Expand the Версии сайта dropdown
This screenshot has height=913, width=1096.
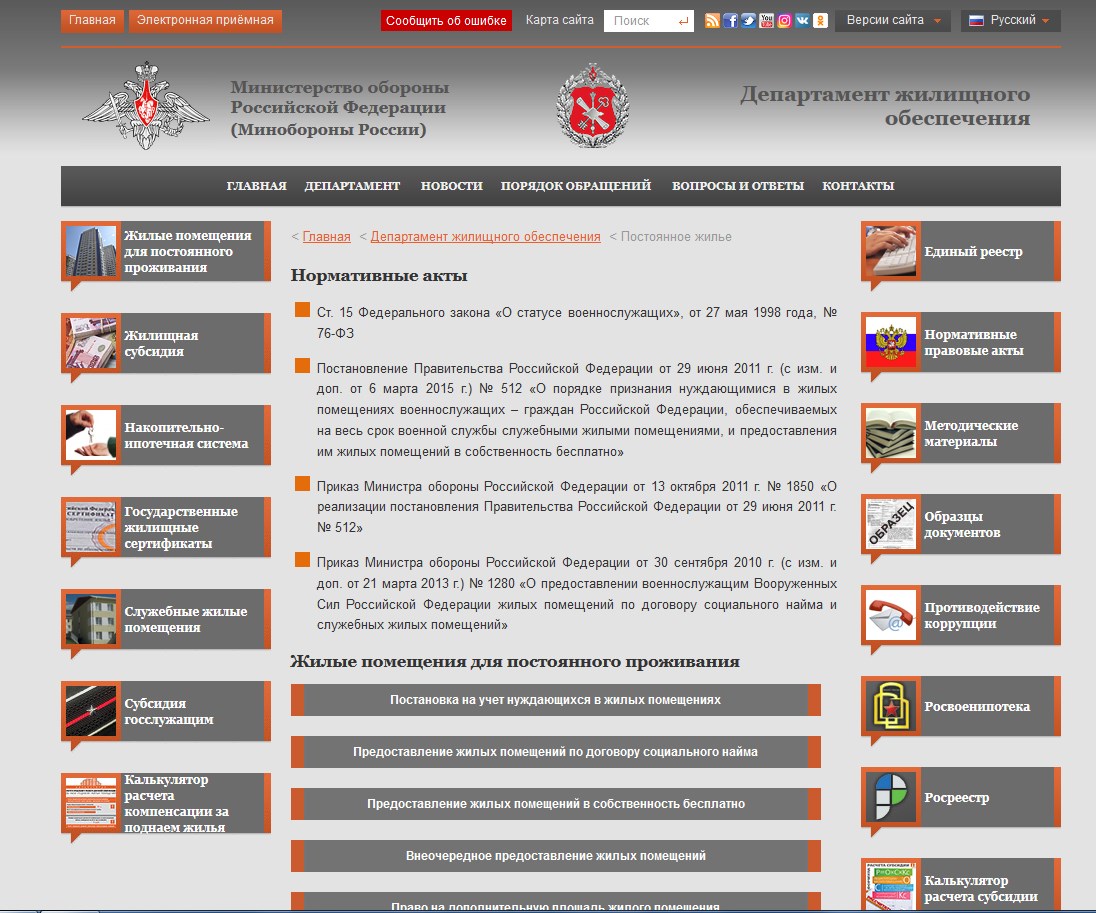click(x=892, y=21)
